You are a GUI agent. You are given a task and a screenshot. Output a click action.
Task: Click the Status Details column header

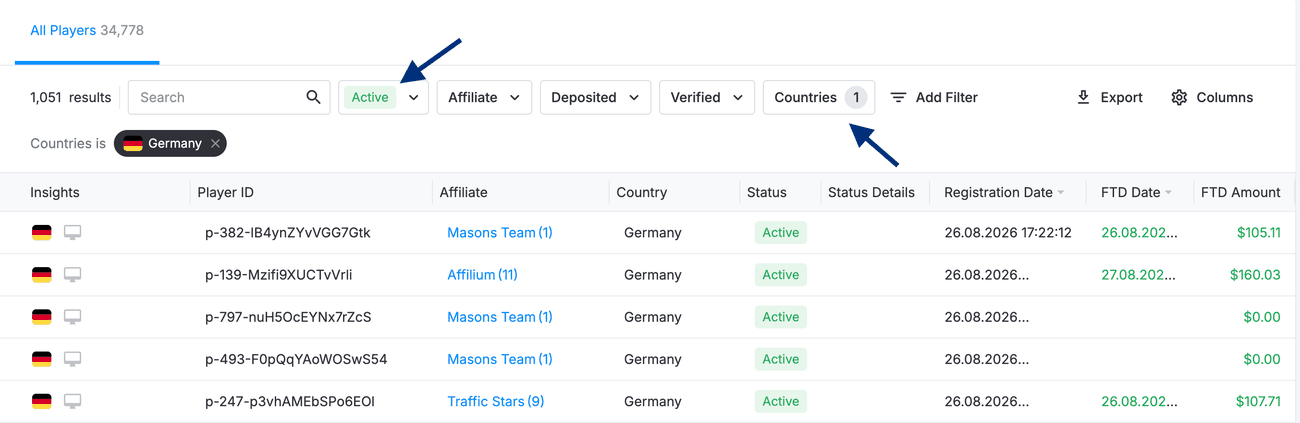(x=871, y=192)
